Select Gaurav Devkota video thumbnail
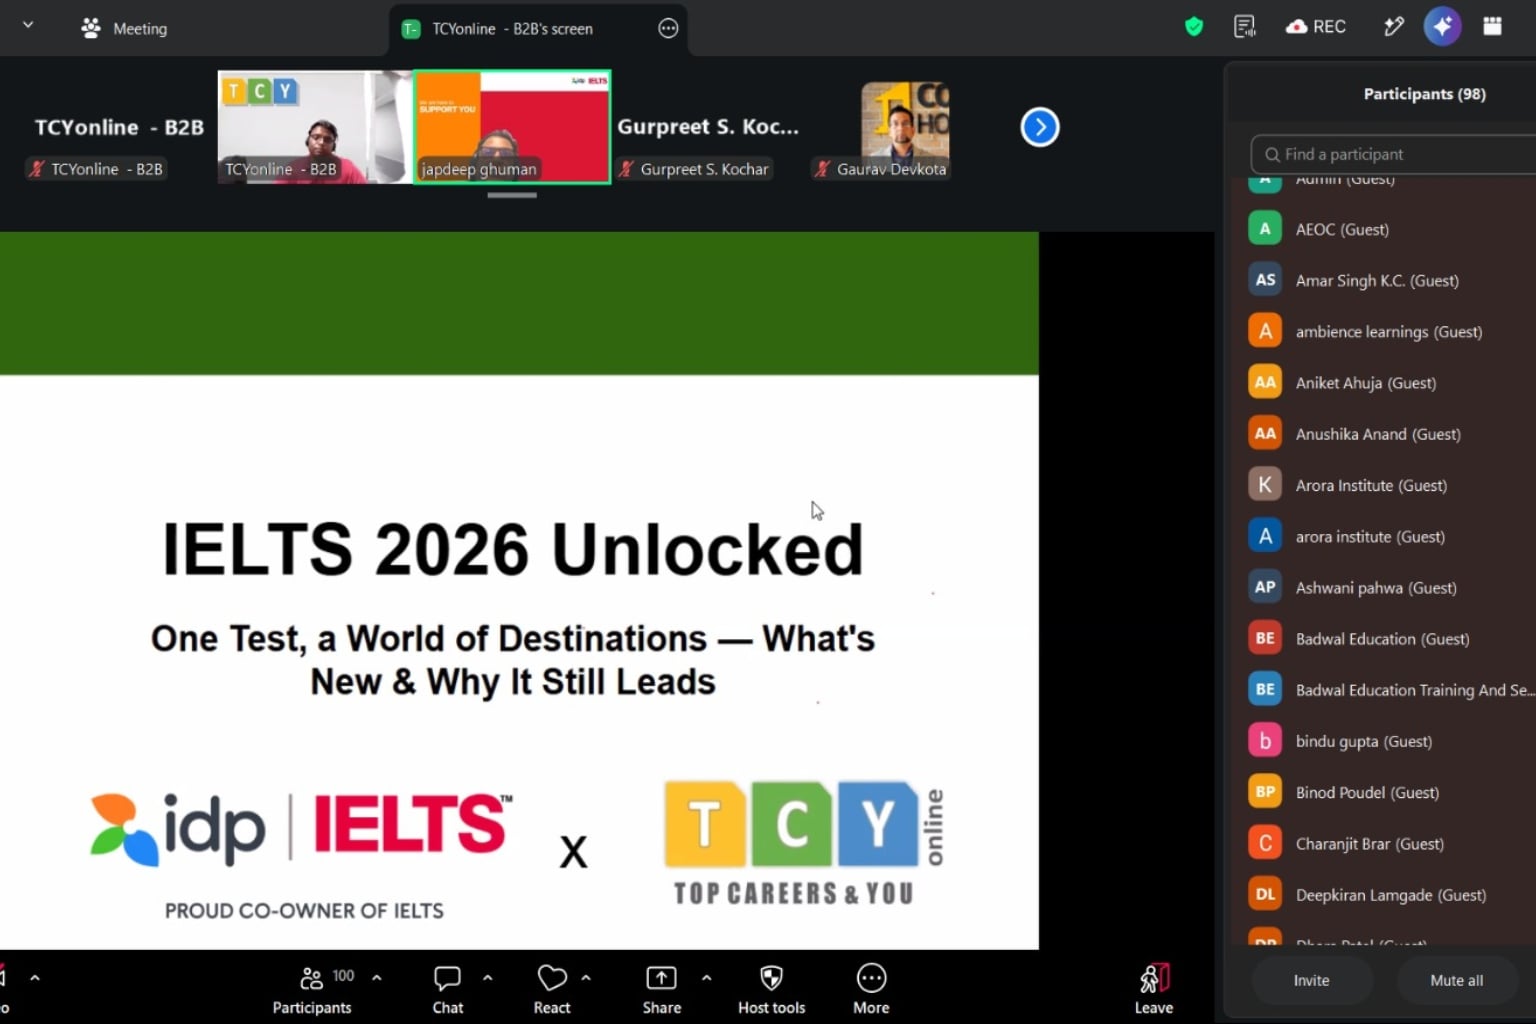Image resolution: width=1536 pixels, height=1024 pixels. coord(905,127)
